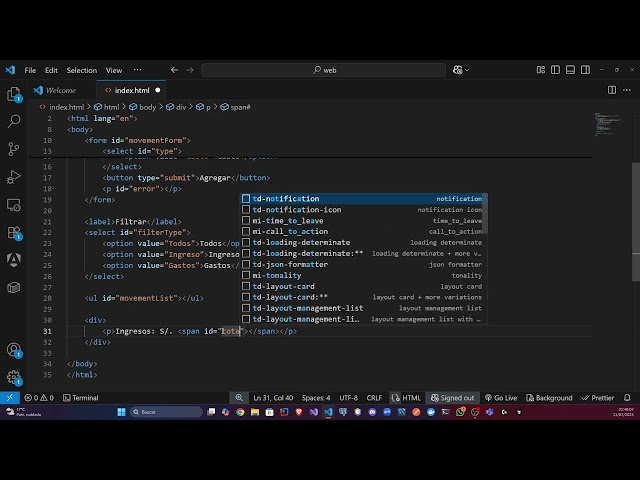This screenshot has width=640, height=480.
Task: Click Ln 31, Col 40 indicator
Action: [x=273, y=398]
